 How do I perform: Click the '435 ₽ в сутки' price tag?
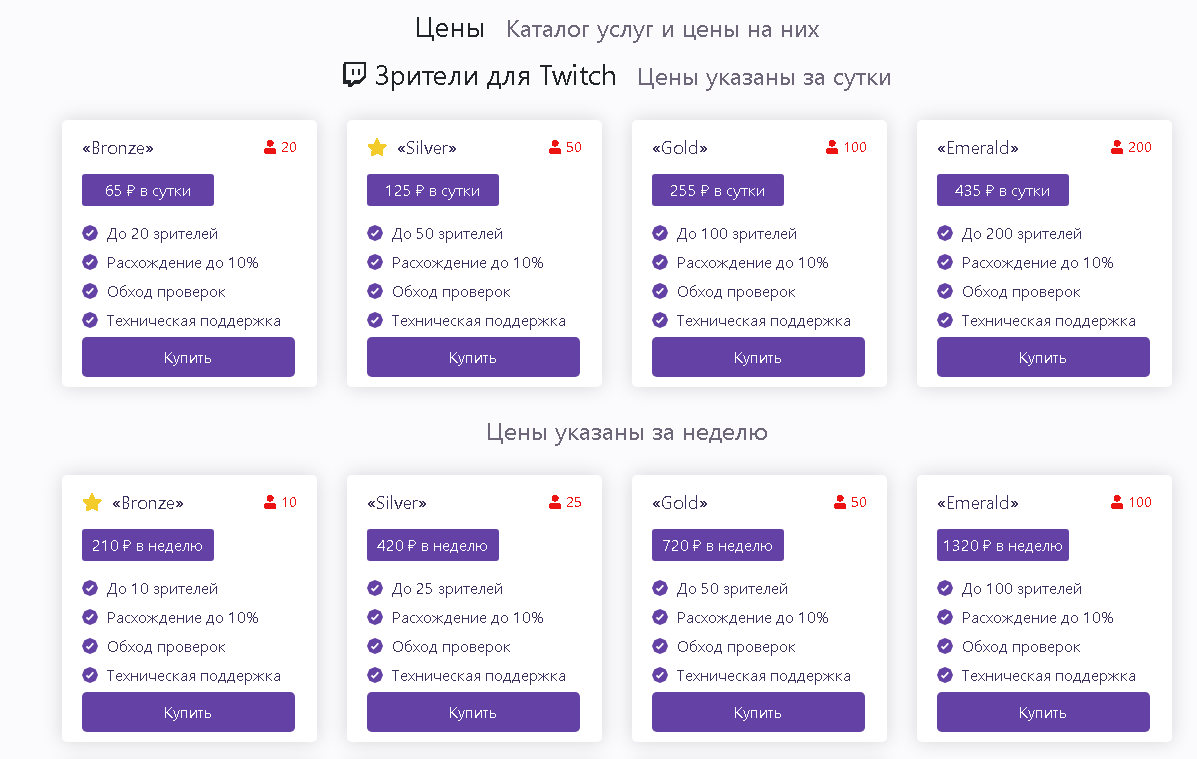[x=1002, y=190]
